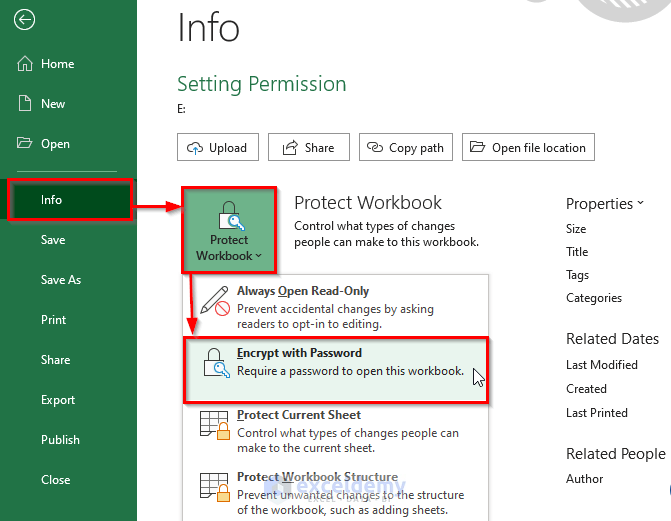Screen dimensions: 671x521
Task: Select the Close option in sidebar
Action: [56, 480]
